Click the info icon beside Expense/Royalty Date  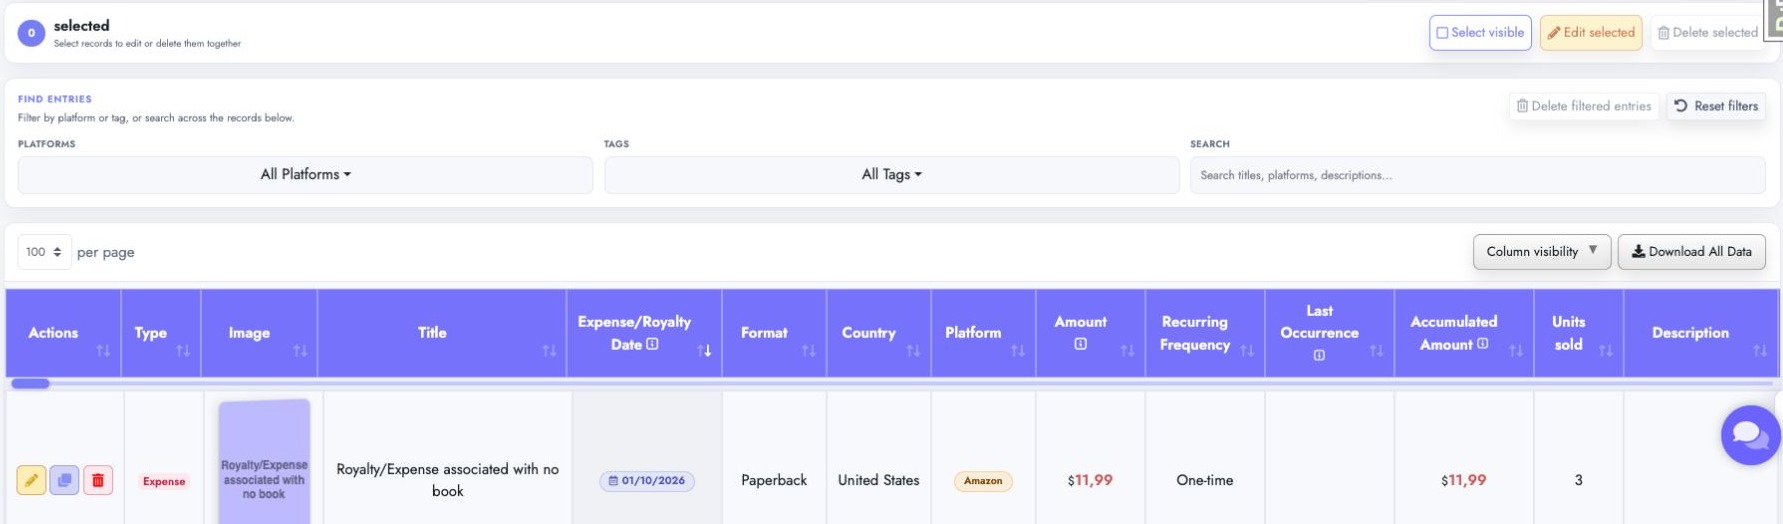pyautogui.click(x=652, y=344)
